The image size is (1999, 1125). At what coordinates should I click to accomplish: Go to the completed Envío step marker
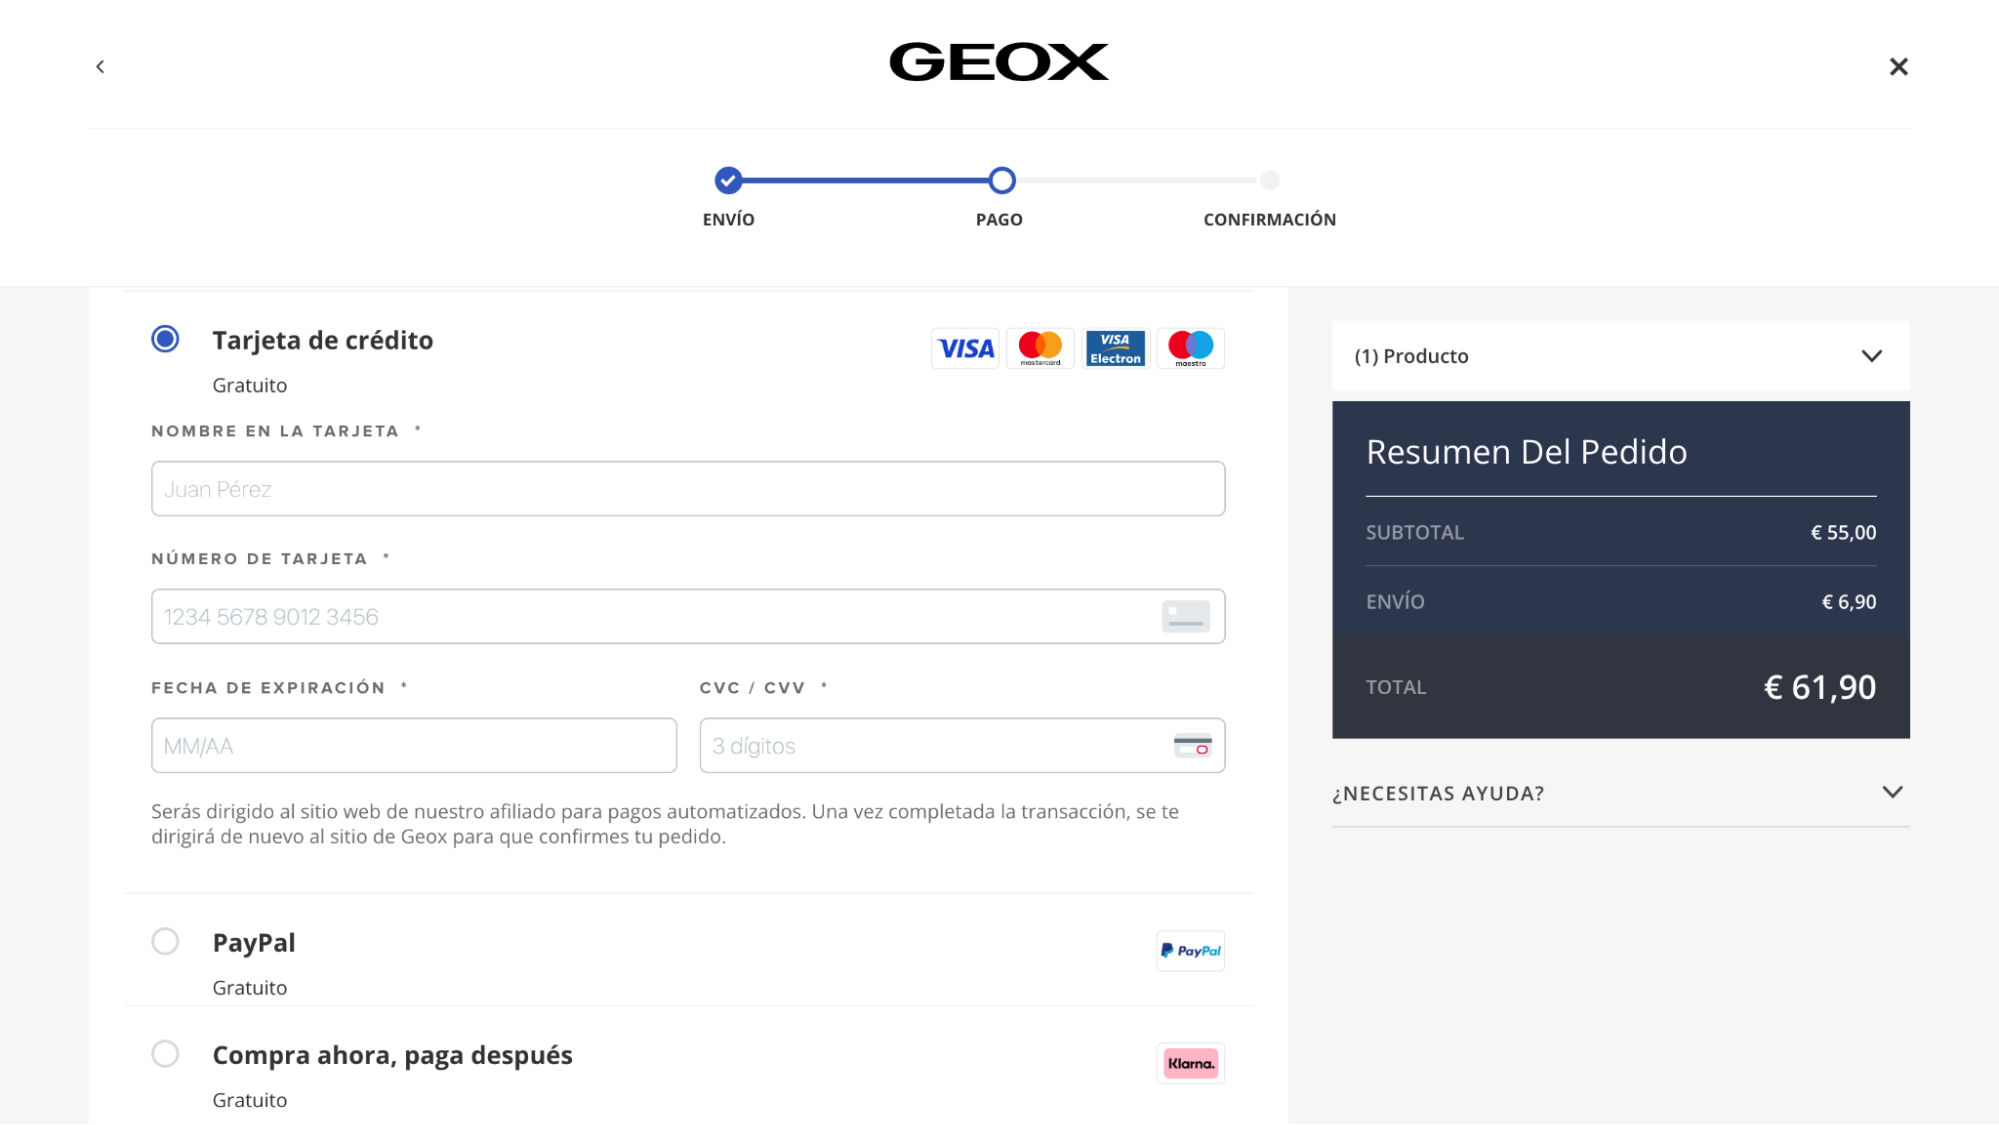point(728,181)
